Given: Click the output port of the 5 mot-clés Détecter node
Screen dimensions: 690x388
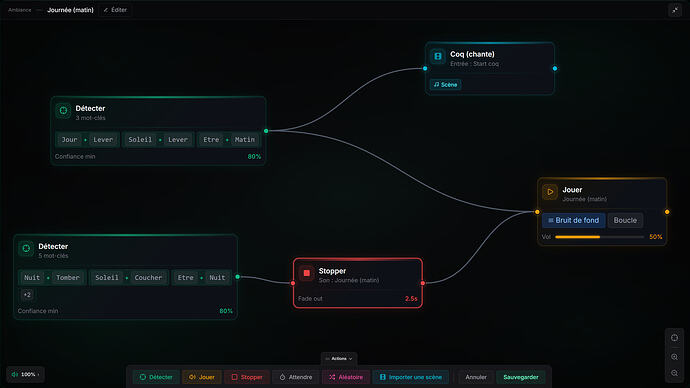Looking at the screenshot, I should [238, 277].
